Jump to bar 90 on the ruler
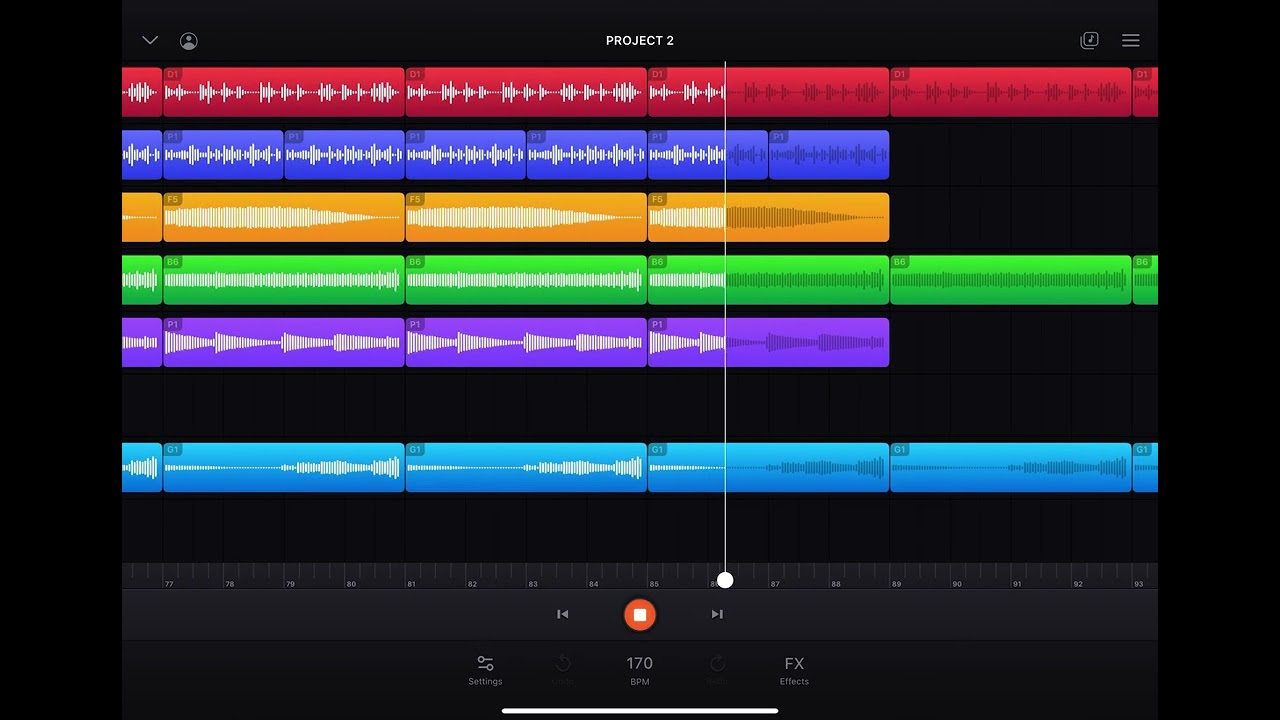Screen dimensions: 1280x720 point(957,584)
